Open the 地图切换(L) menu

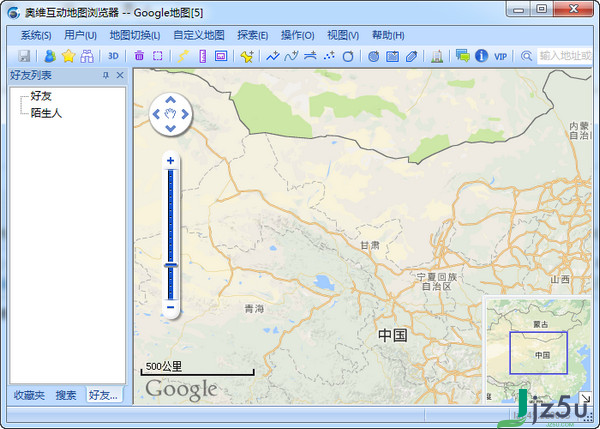[135, 35]
